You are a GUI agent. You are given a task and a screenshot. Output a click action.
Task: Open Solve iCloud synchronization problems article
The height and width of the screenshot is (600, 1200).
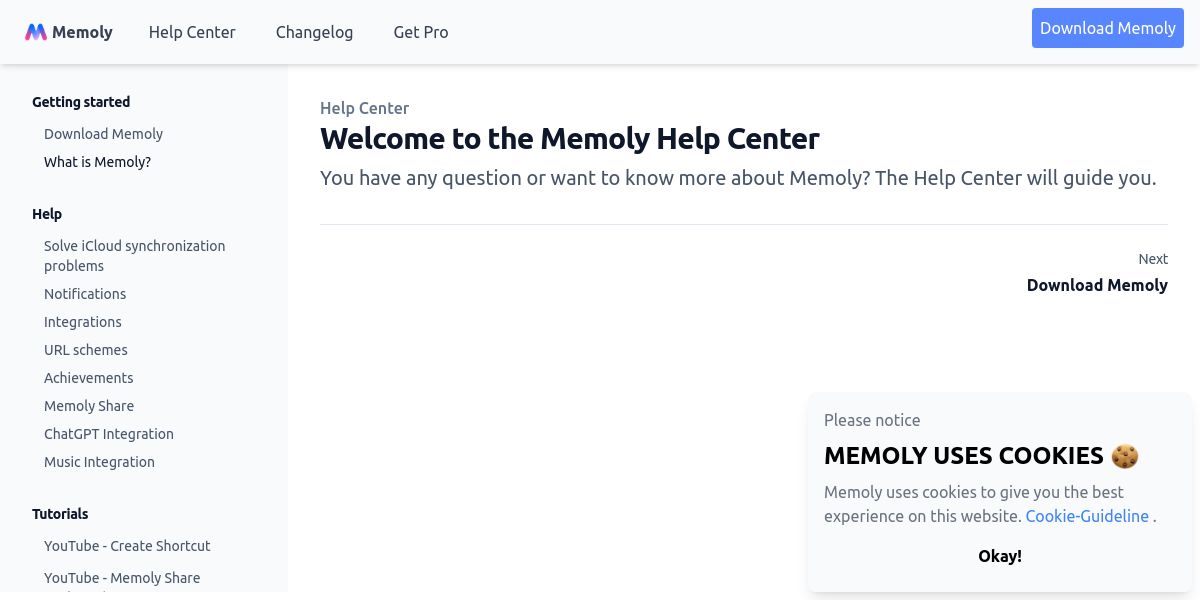[134, 256]
